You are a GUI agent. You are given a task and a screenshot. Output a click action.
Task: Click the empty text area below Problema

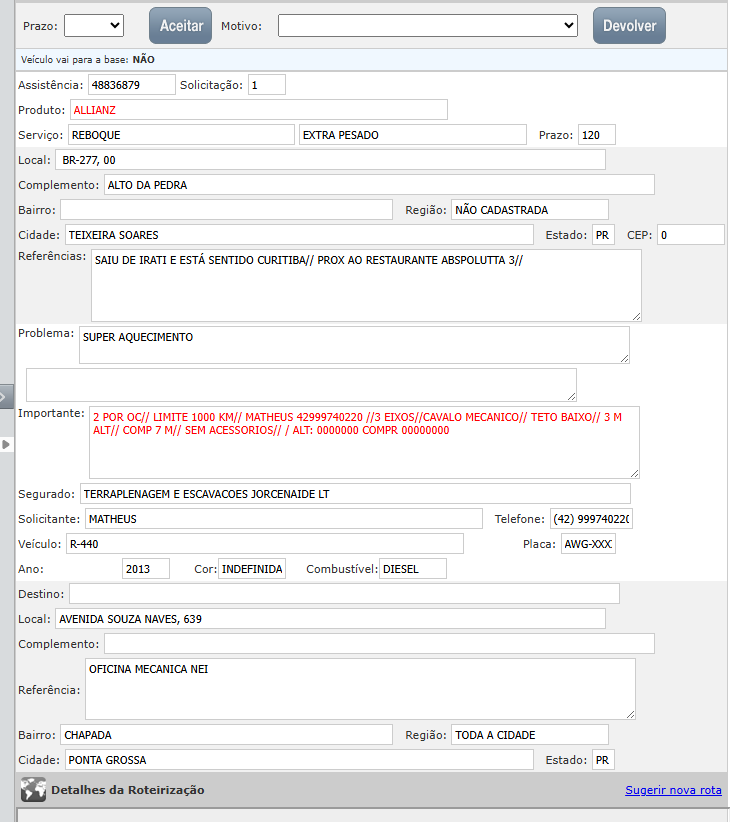[x=301, y=385]
